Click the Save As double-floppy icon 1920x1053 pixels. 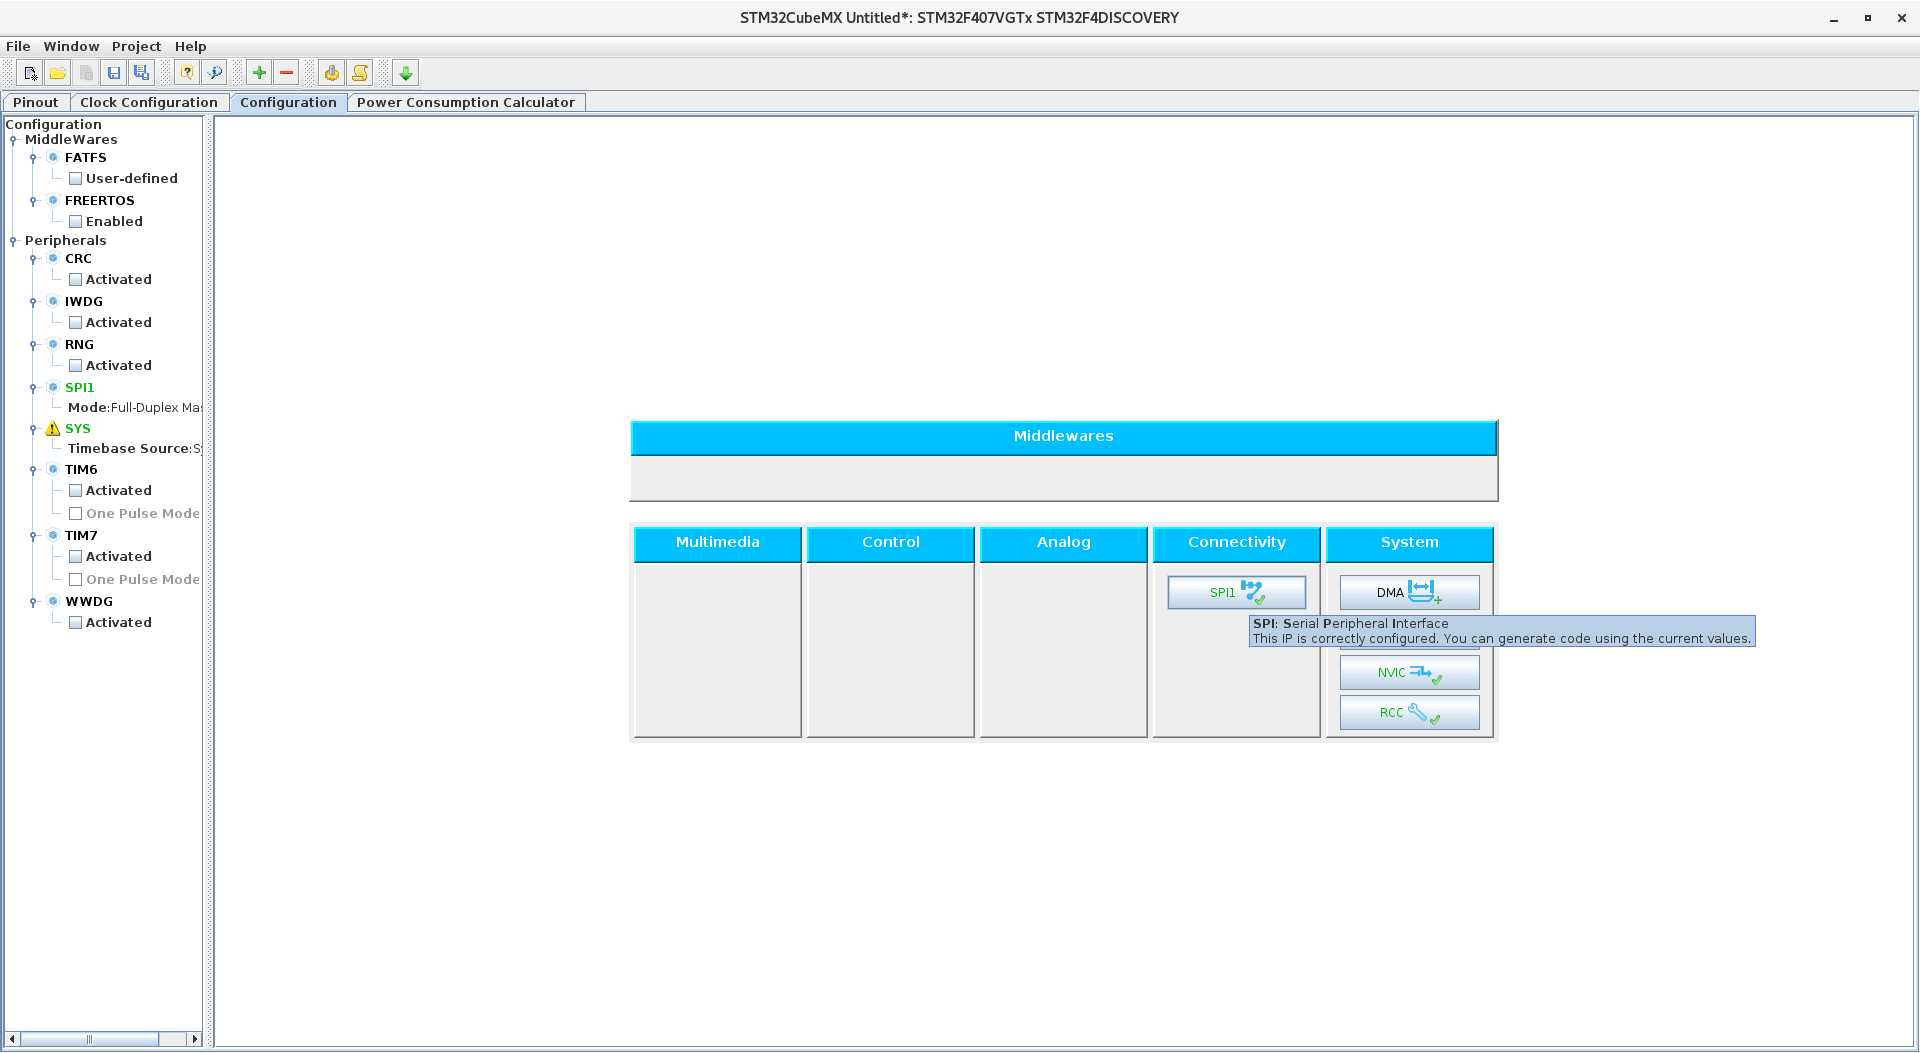tap(141, 73)
